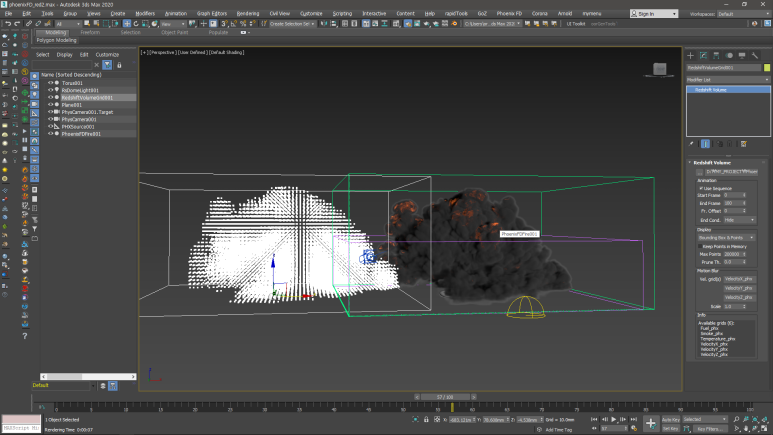Toggle visibility eye of Torus001
This screenshot has height=435, width=773.
(x=51, y=83)
